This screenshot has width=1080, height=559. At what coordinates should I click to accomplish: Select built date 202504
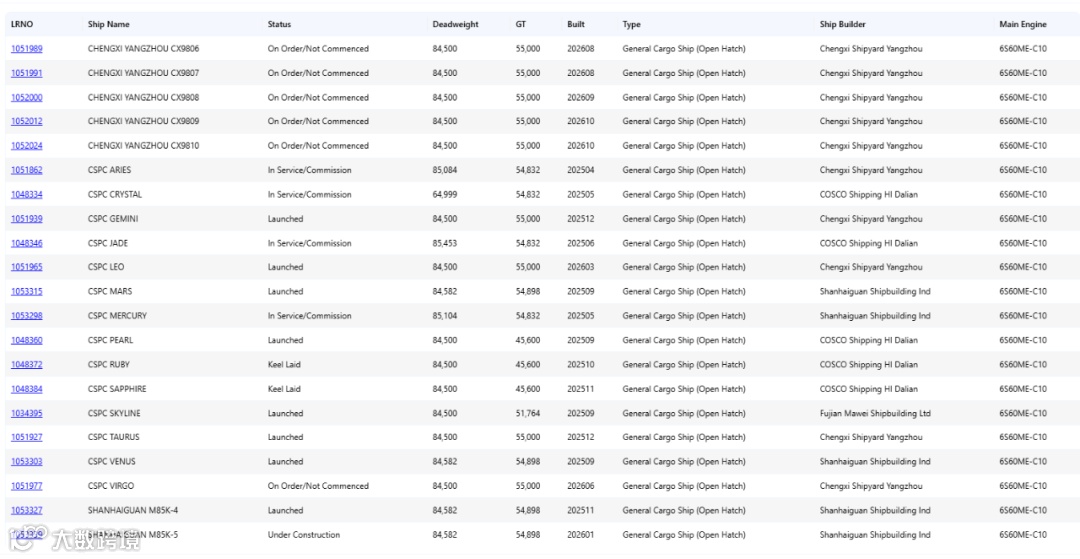pos(581,170)
